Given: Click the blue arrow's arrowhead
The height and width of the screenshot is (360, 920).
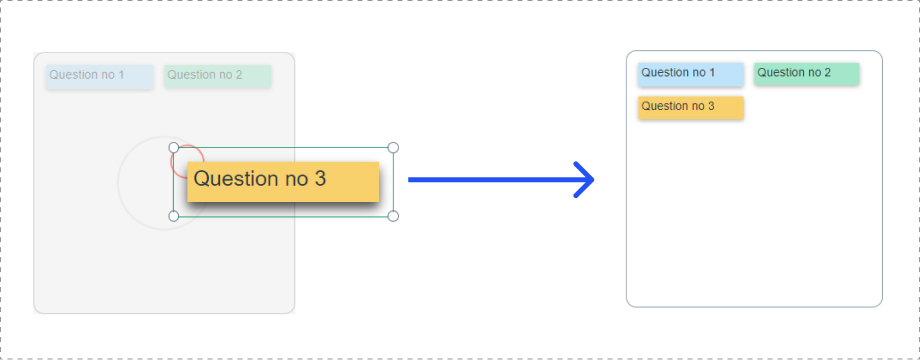Looking at the screenshot, I should [584, 179].
